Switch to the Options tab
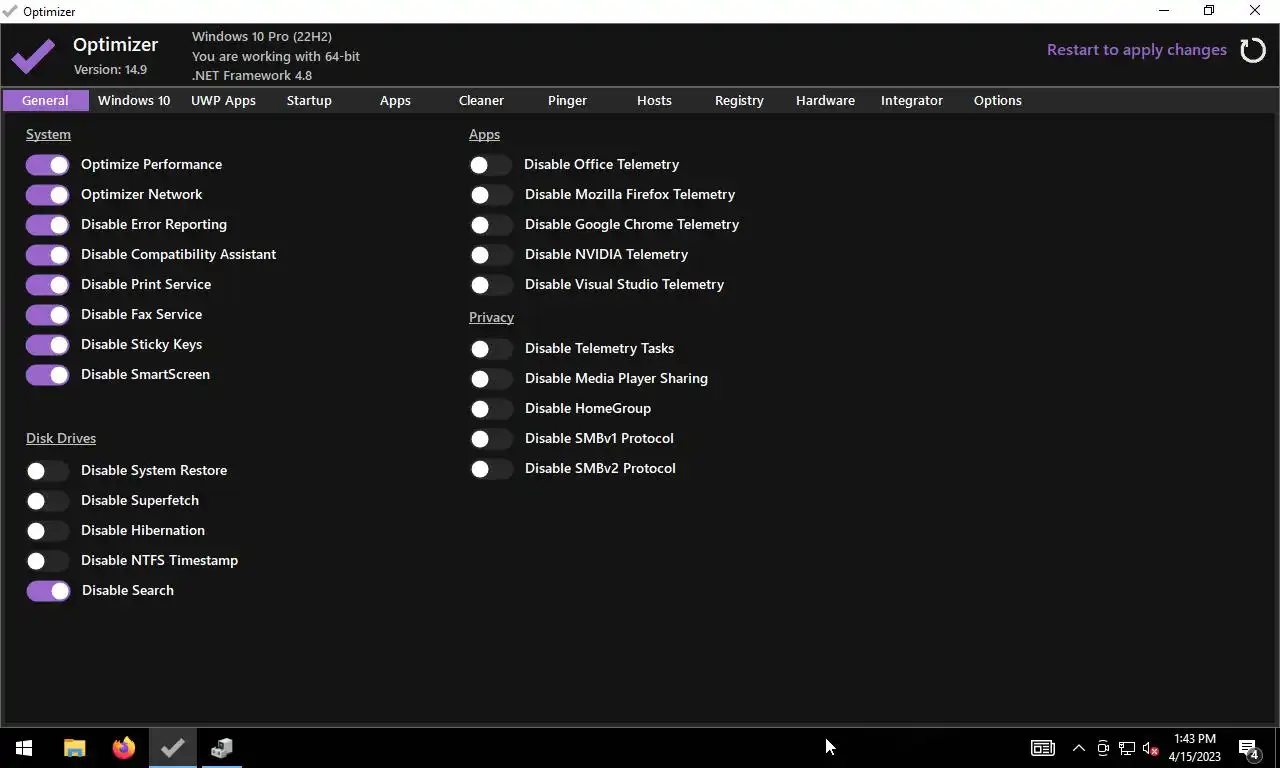 click(x=998, y=100)
